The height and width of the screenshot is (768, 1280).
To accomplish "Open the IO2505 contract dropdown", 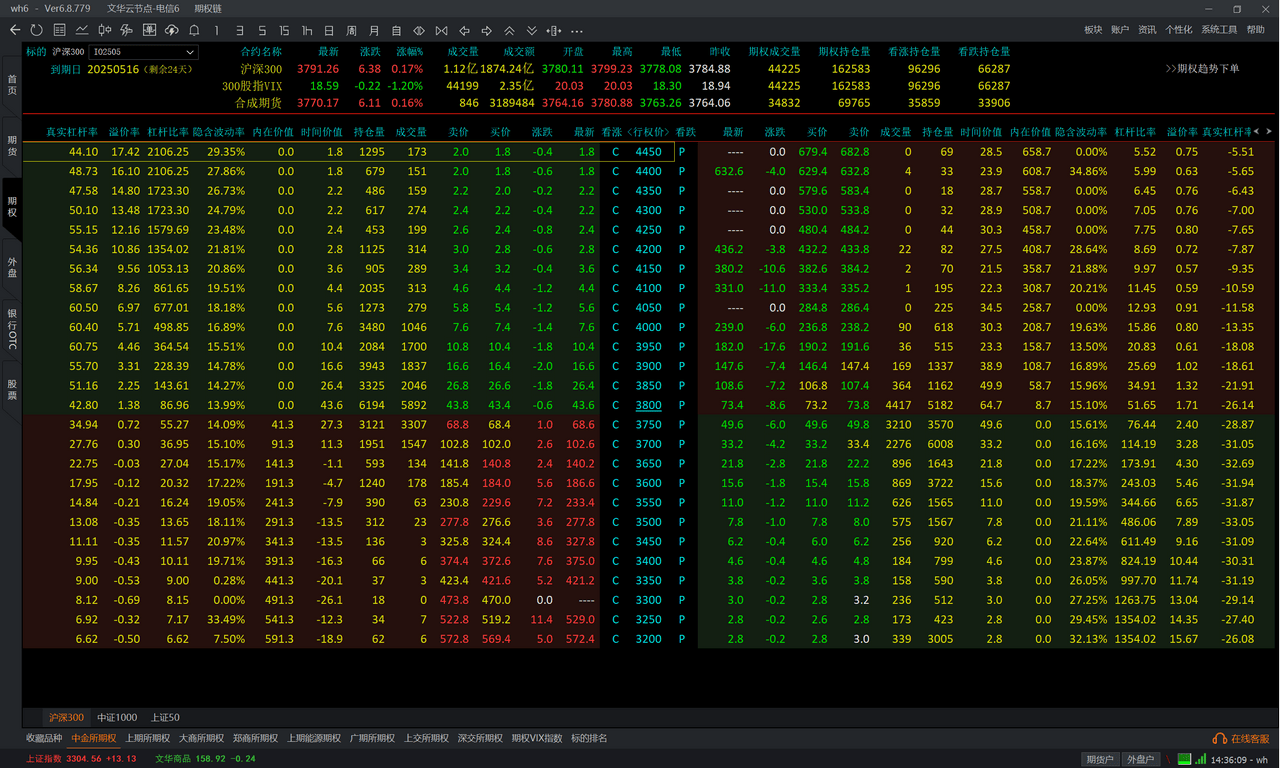I will click(x=144, y=52).
